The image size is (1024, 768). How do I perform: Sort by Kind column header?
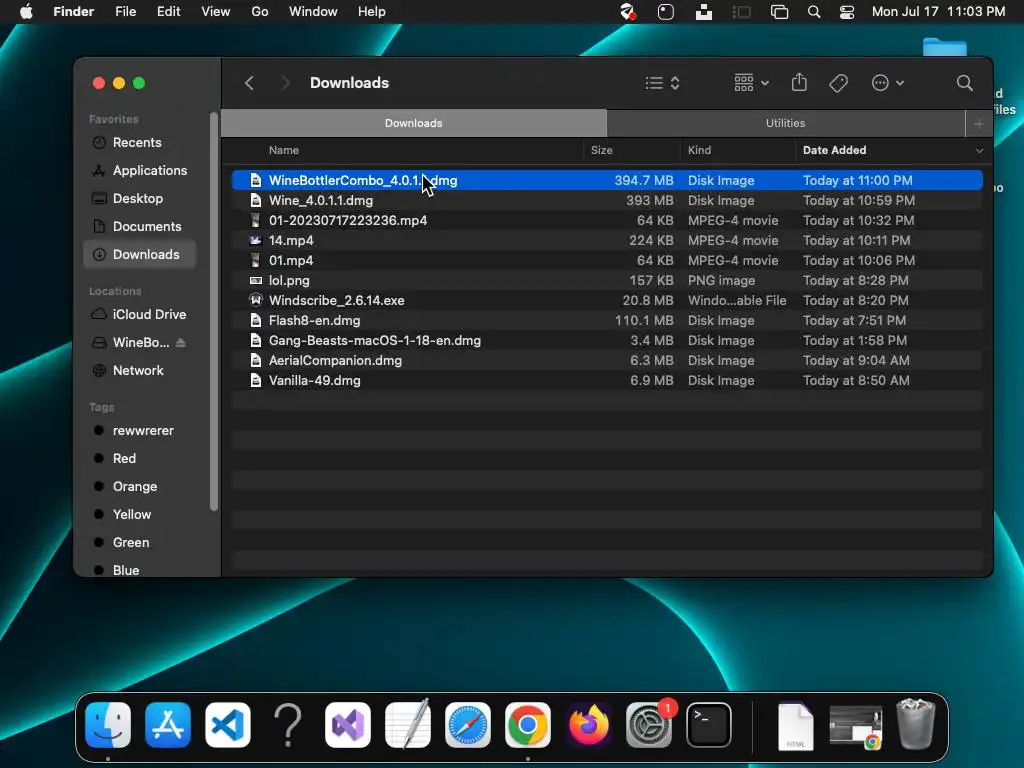699,150
